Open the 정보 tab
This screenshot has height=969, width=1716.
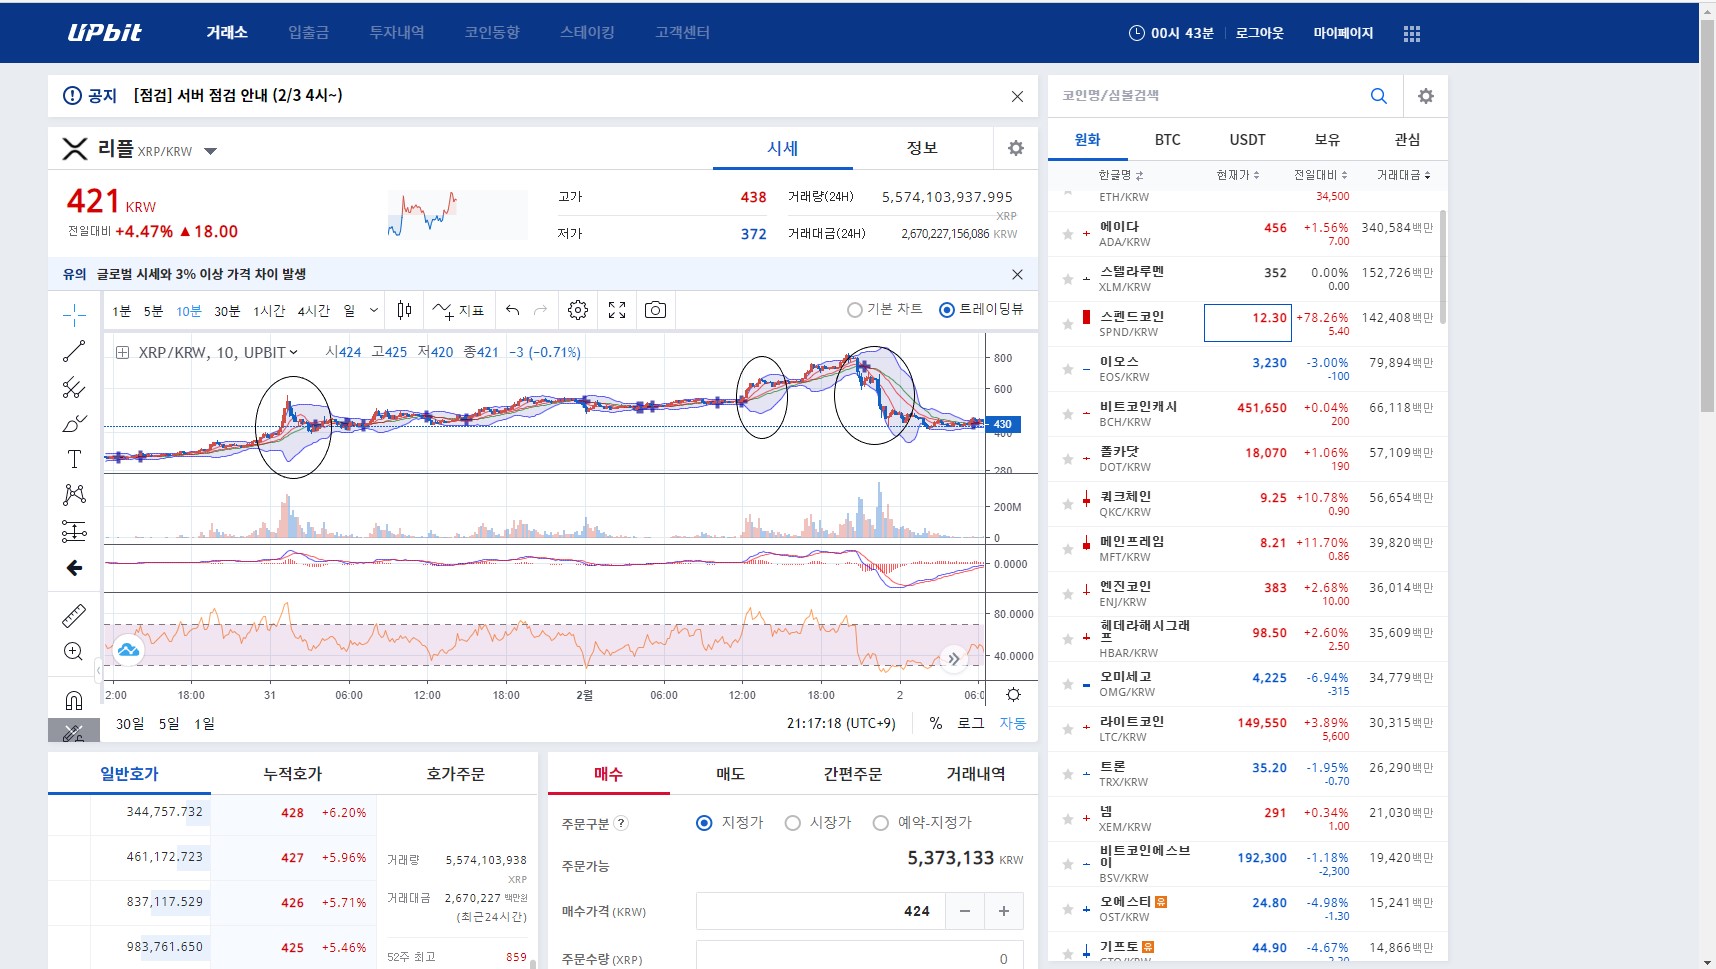922,148
